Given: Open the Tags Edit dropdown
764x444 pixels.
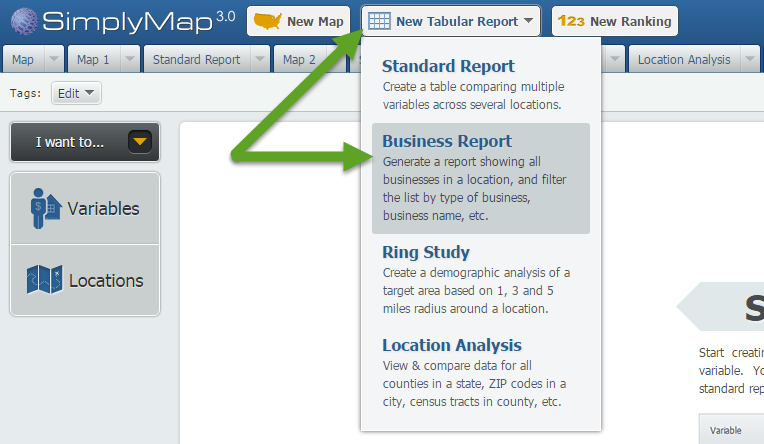Looking at the screenshot, I should click(x=76, y=93).
